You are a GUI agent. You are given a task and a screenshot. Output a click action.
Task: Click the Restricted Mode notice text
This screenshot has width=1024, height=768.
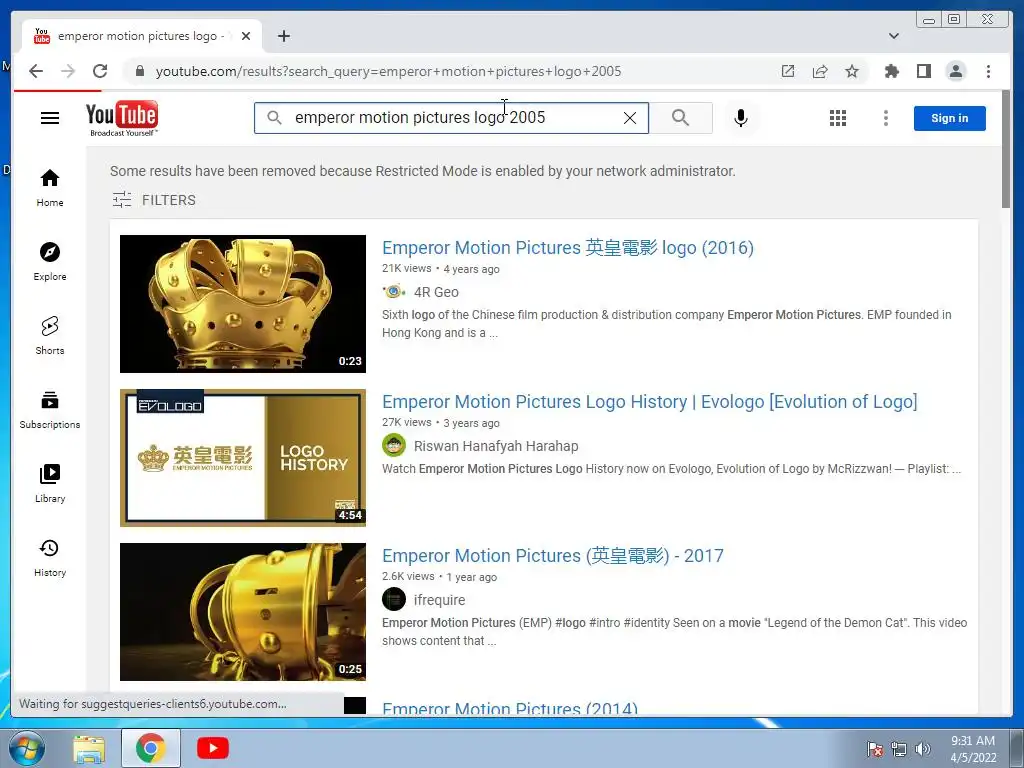pos(423,171)
